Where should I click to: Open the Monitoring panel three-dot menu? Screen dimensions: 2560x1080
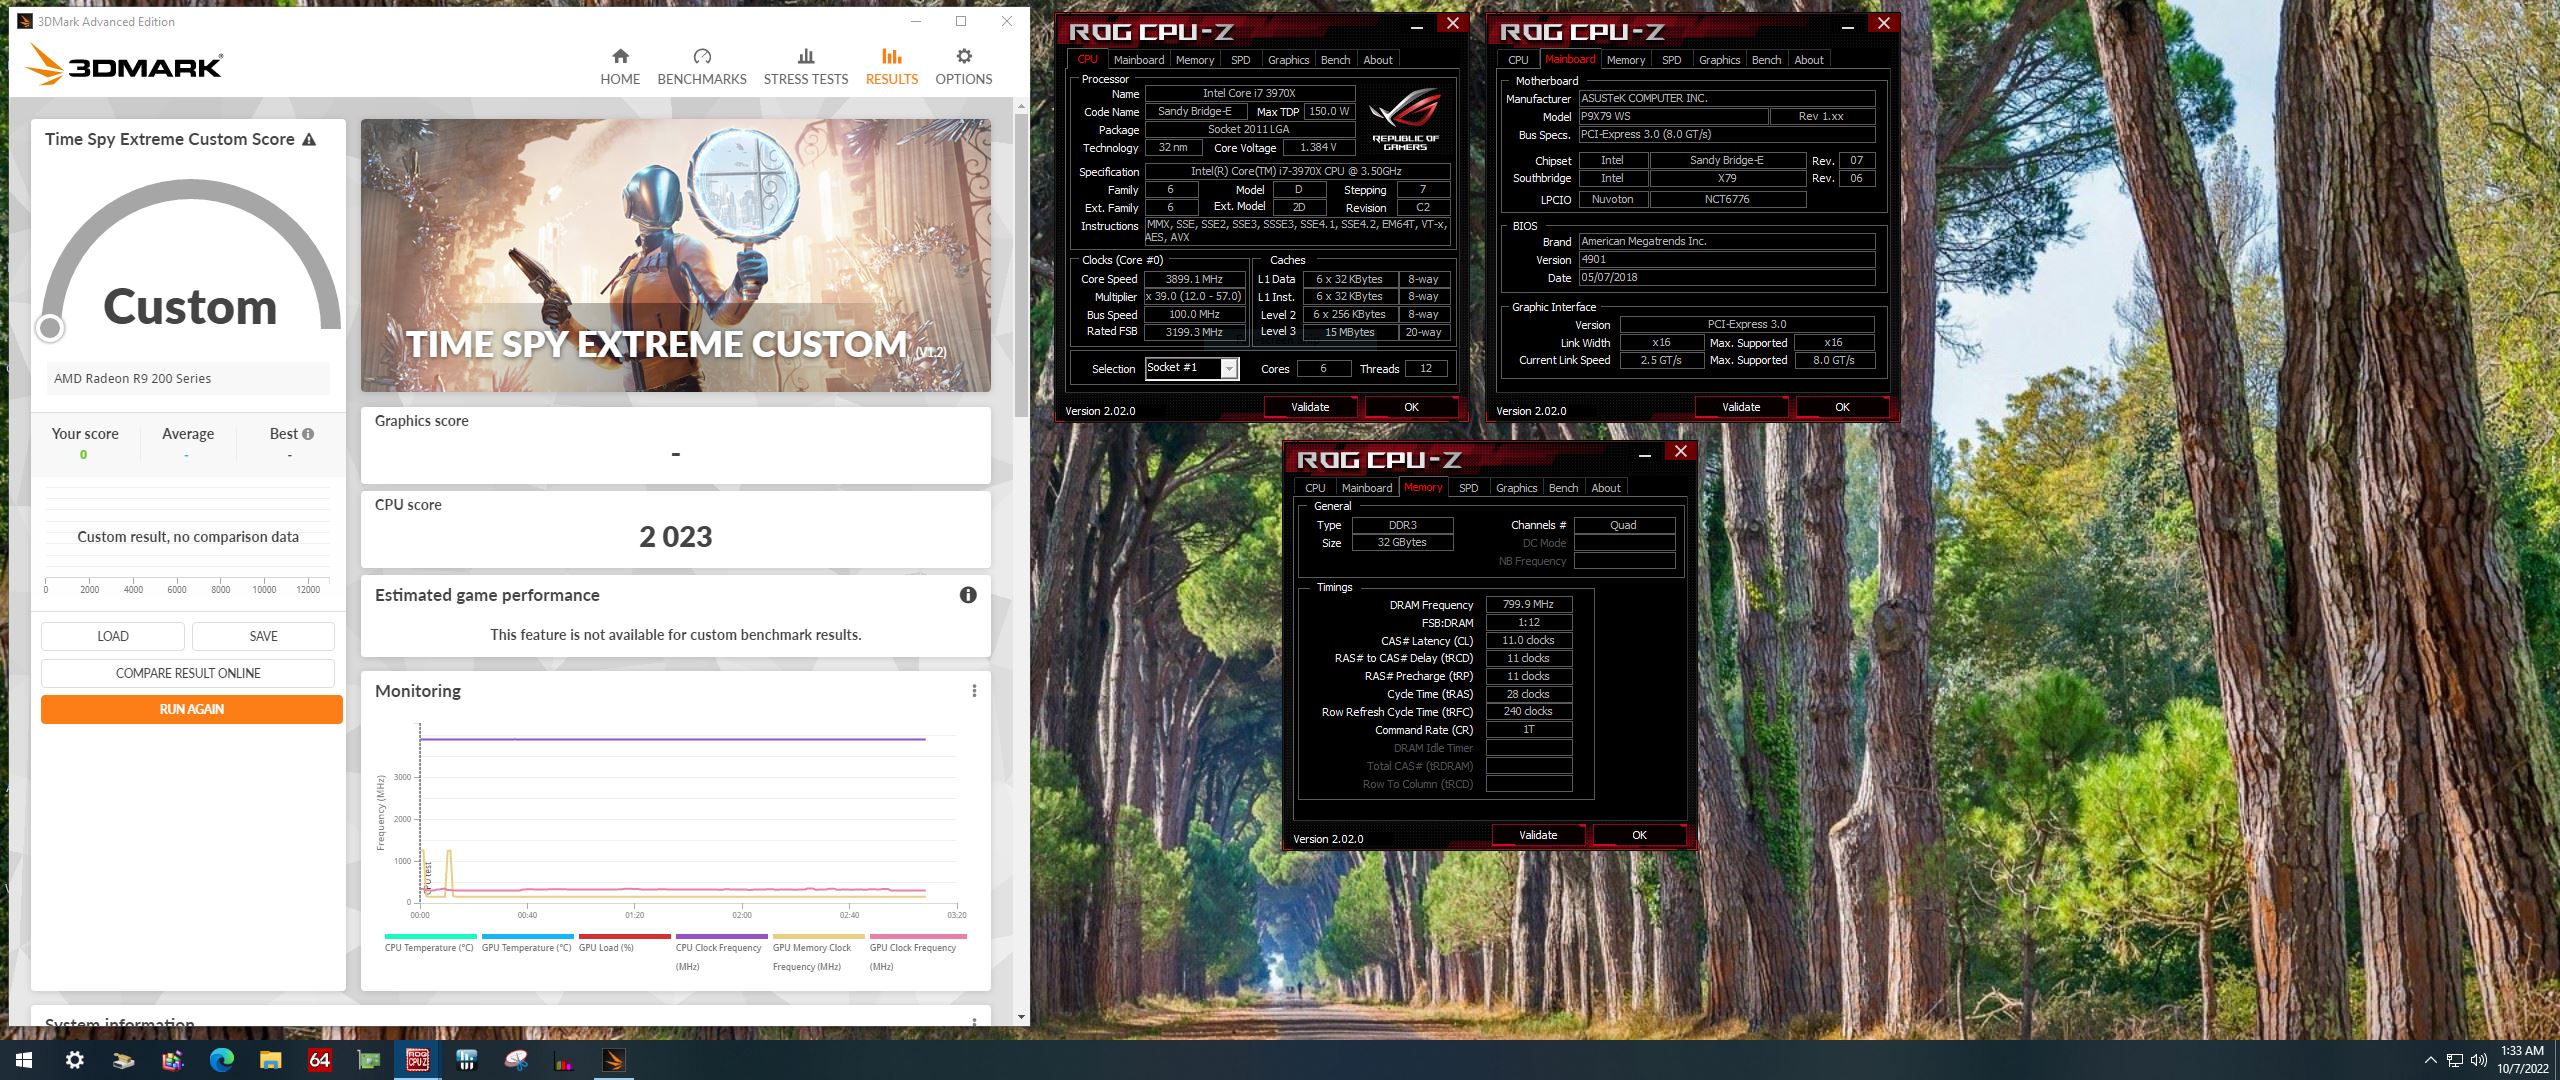tap(974, 691)
